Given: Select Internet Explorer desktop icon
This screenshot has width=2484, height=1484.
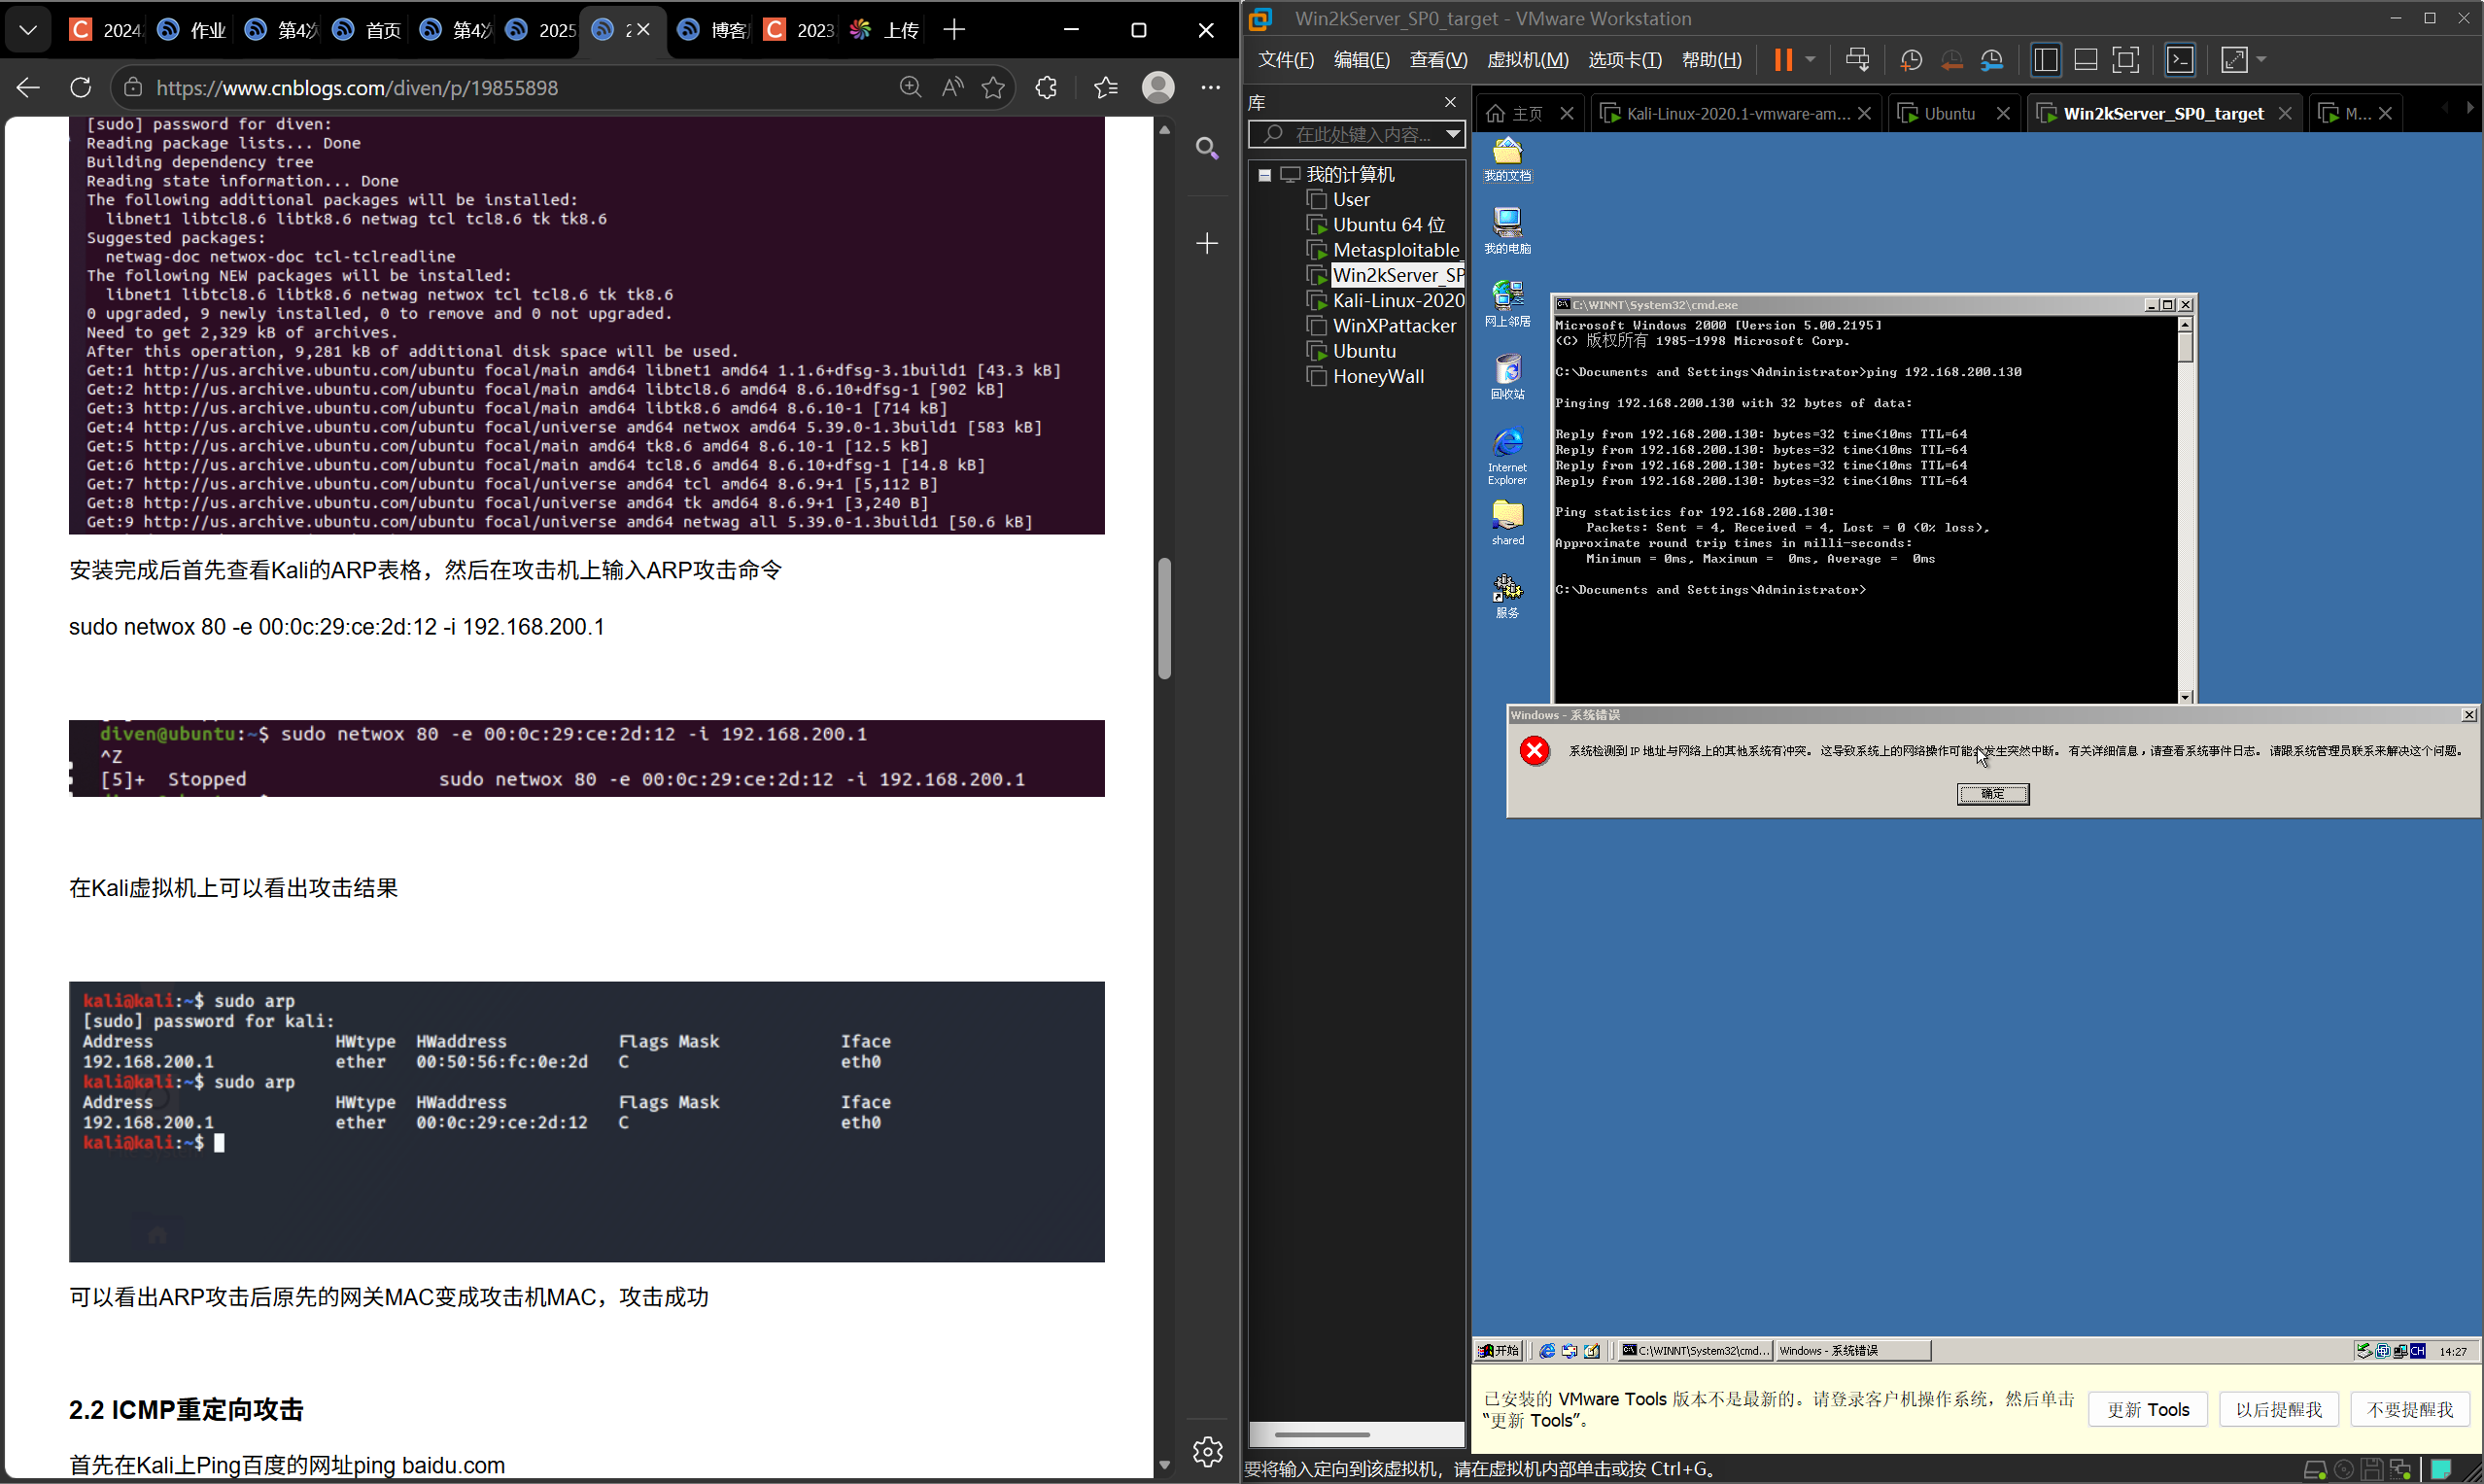Looking at the screenshot, I should pos(1507,457).
